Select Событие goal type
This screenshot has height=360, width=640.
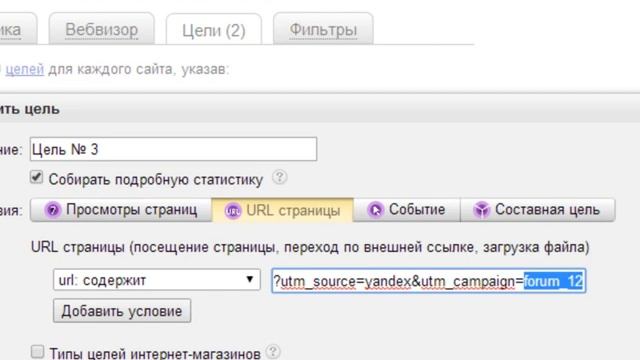tap(407, 210)
